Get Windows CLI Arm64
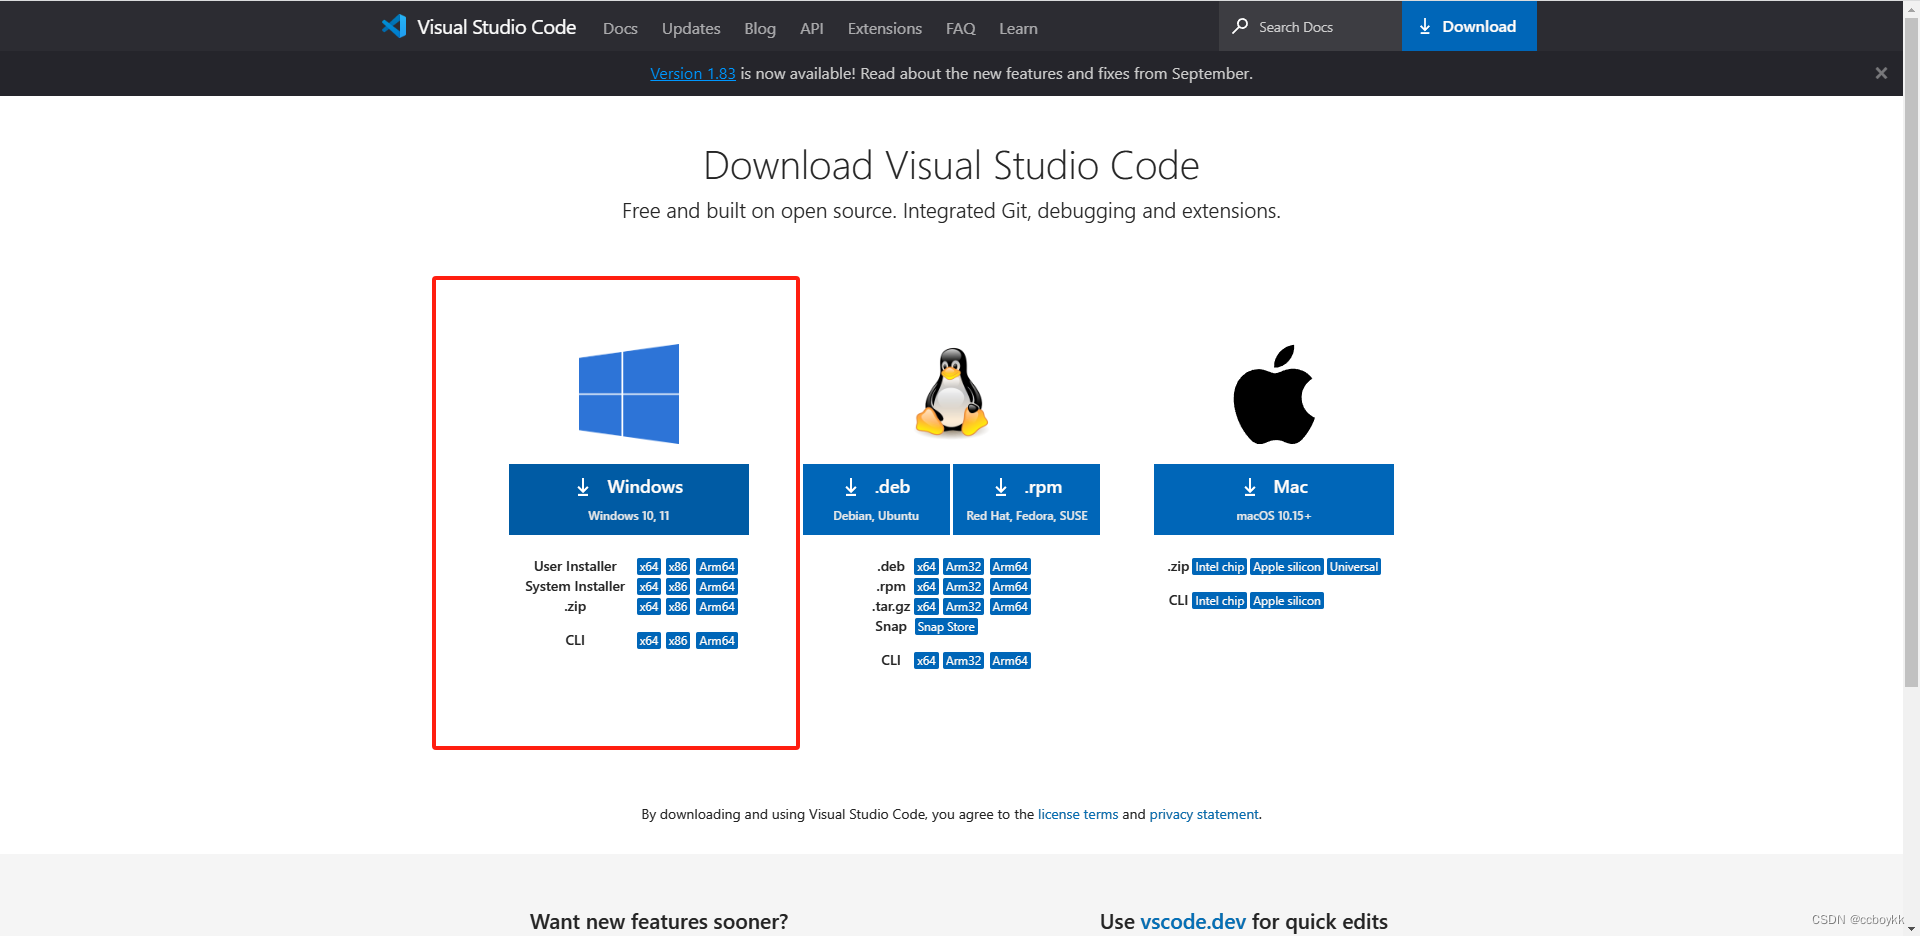Image resolution: width=1920 pixels, height=936 pixels. (x=717, y=641)
